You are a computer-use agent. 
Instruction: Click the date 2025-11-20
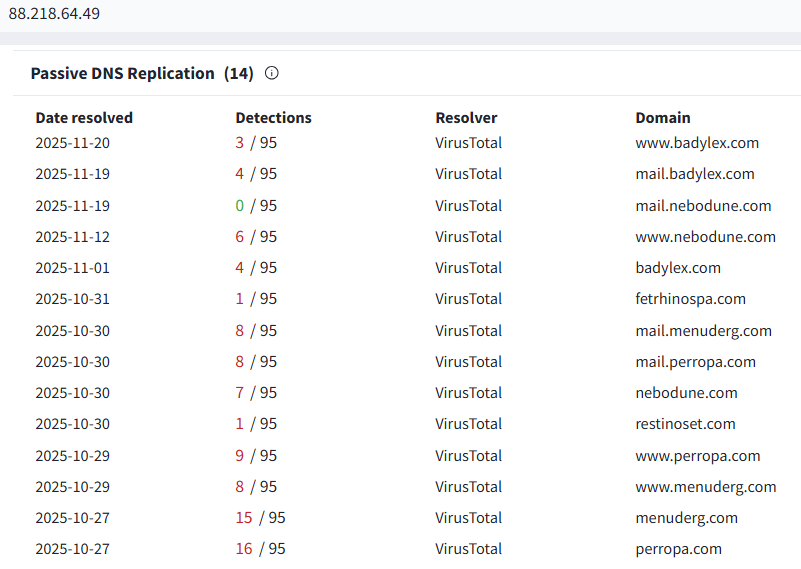point(73,143)
